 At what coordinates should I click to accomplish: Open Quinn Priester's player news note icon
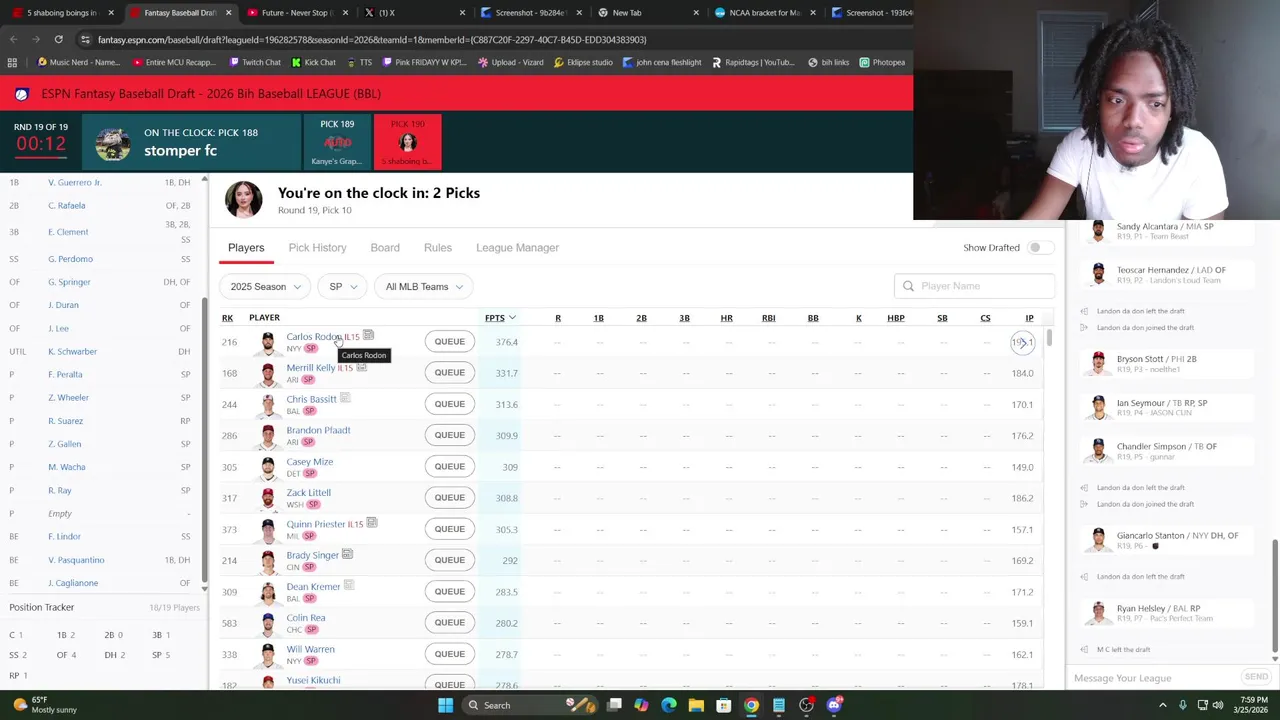coord(371,523)
